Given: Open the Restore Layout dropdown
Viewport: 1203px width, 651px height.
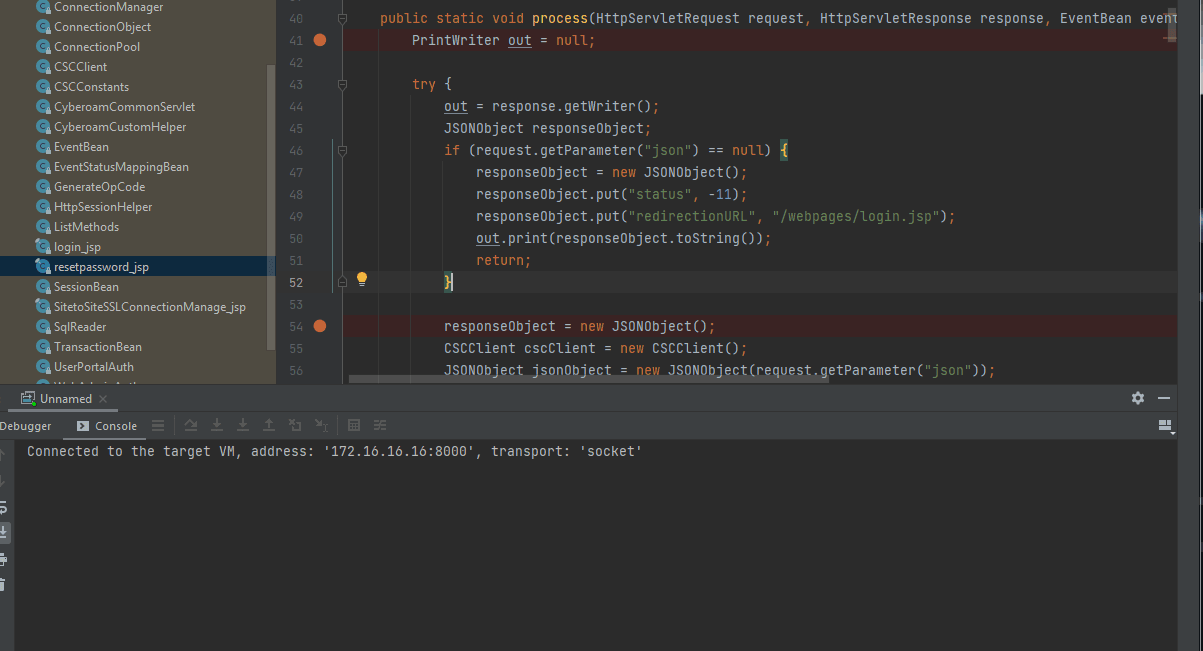Looking at the screenshot, I should [x=1165, y=425].
